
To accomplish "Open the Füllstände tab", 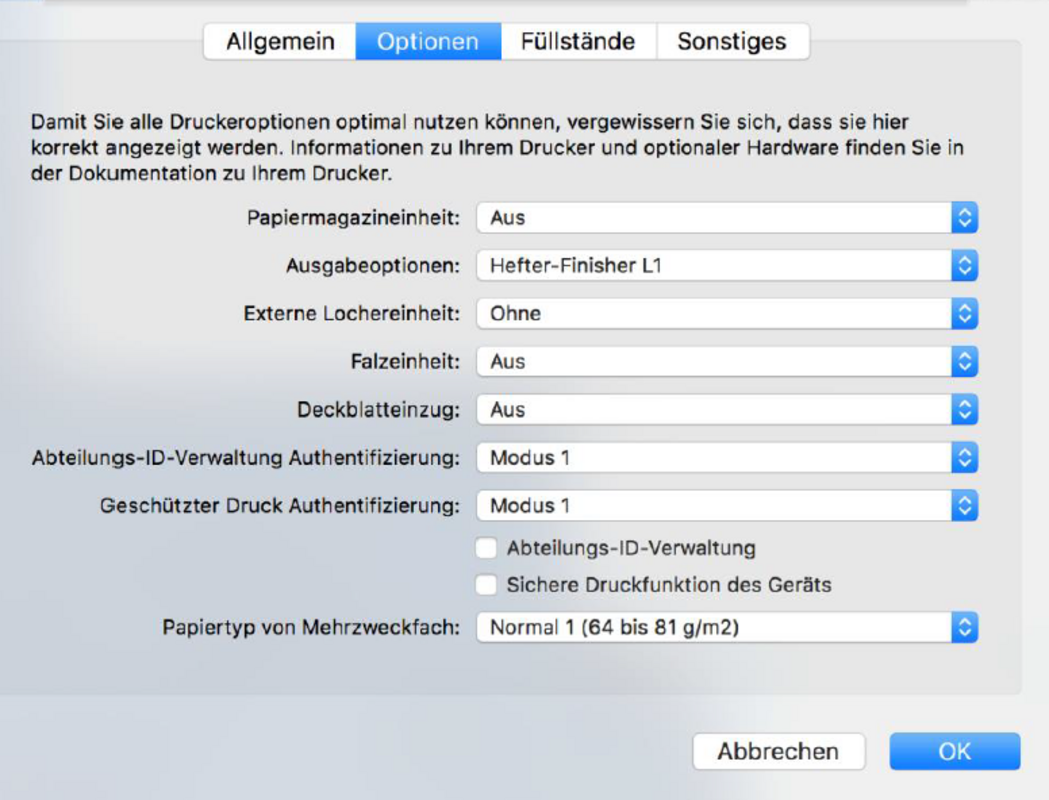I will coord(578,42).
